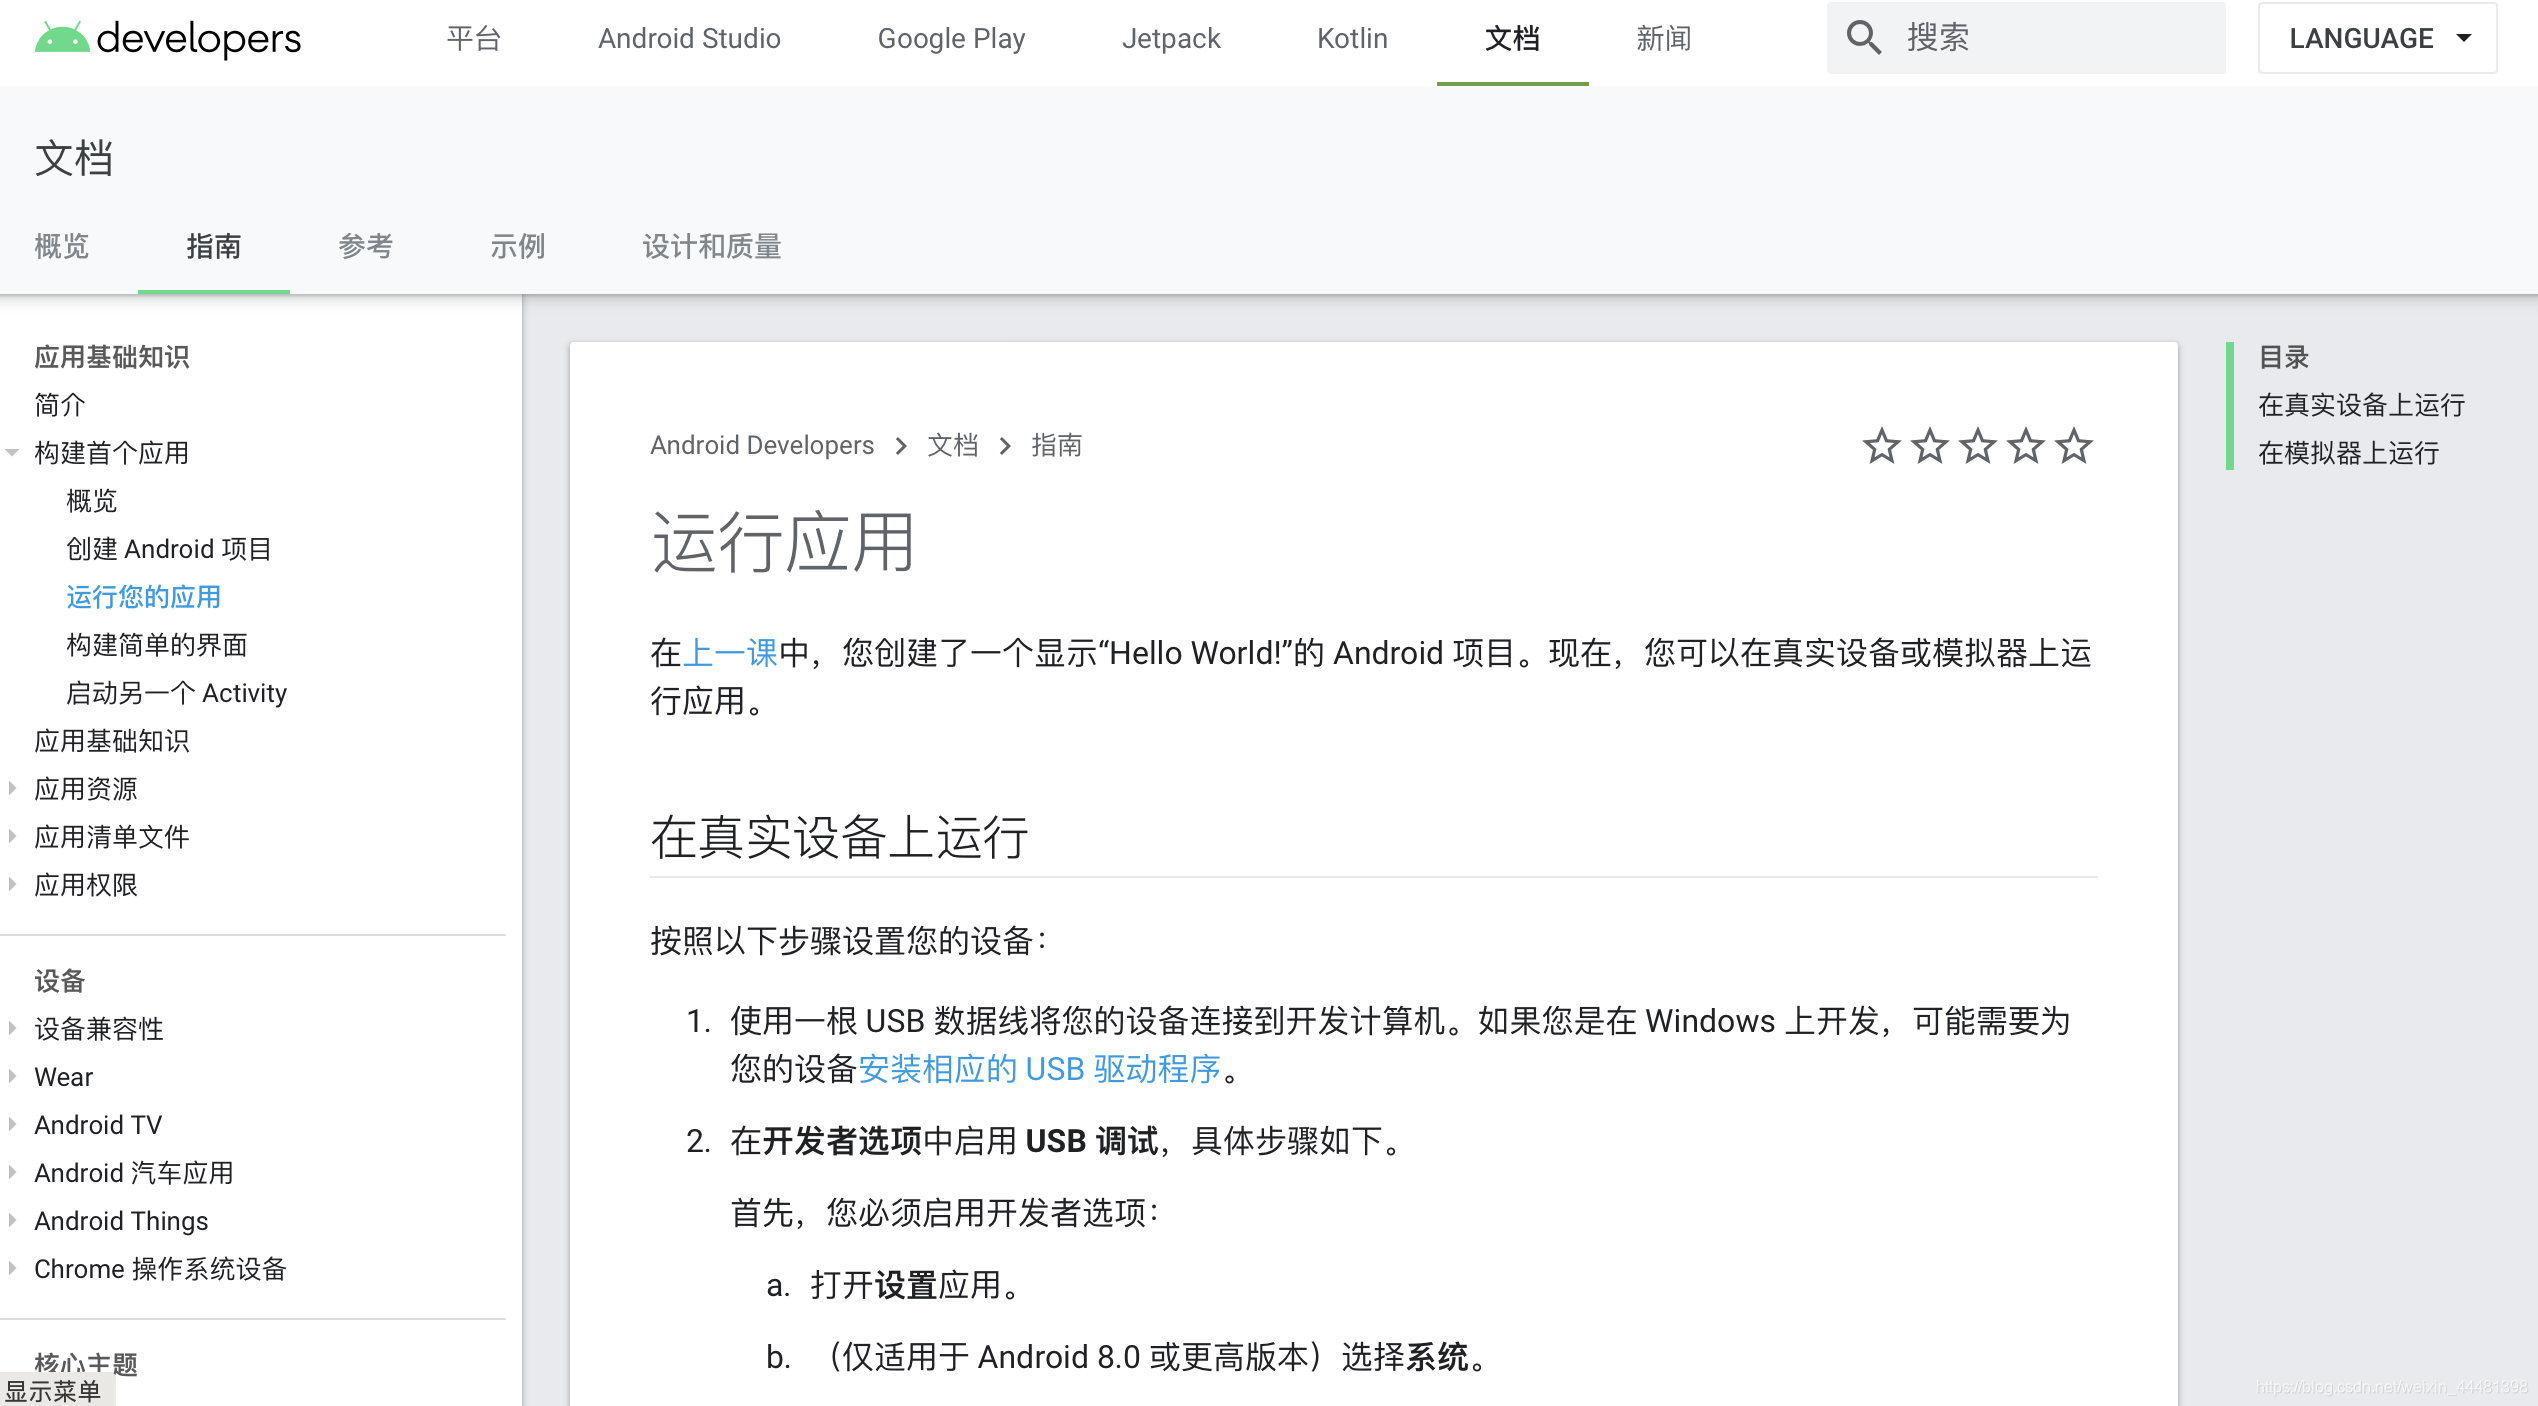Open 新闻 in top navigation

(1664, 38)
